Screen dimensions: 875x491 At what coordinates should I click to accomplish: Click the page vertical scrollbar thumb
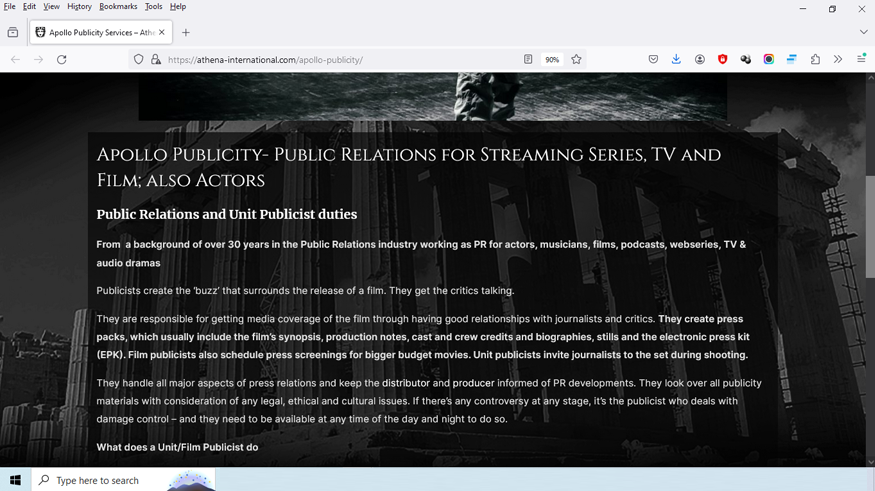click(x=870, y=226)
